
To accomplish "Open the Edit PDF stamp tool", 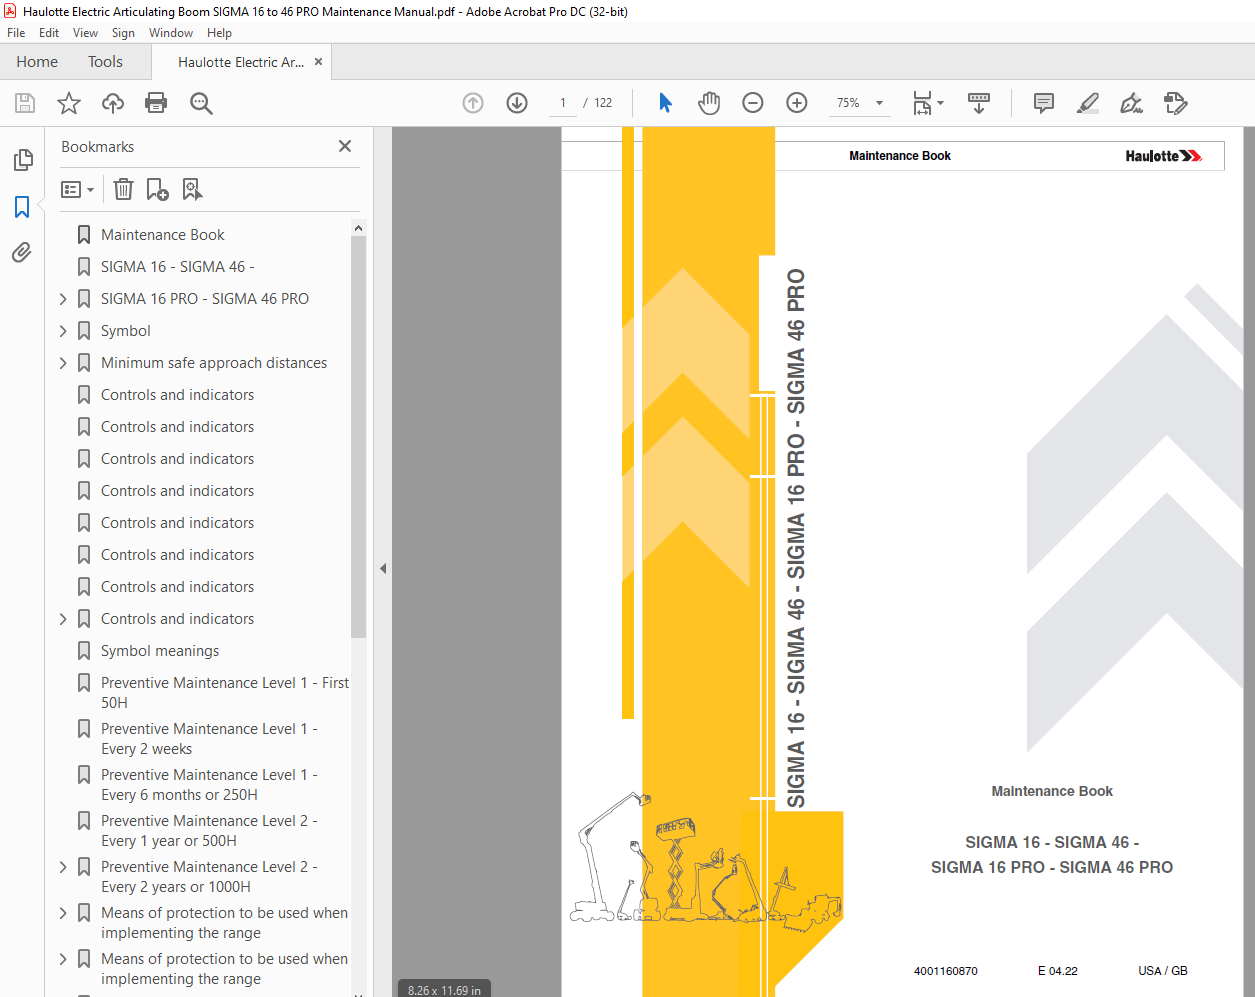I will coord(1176,103).
